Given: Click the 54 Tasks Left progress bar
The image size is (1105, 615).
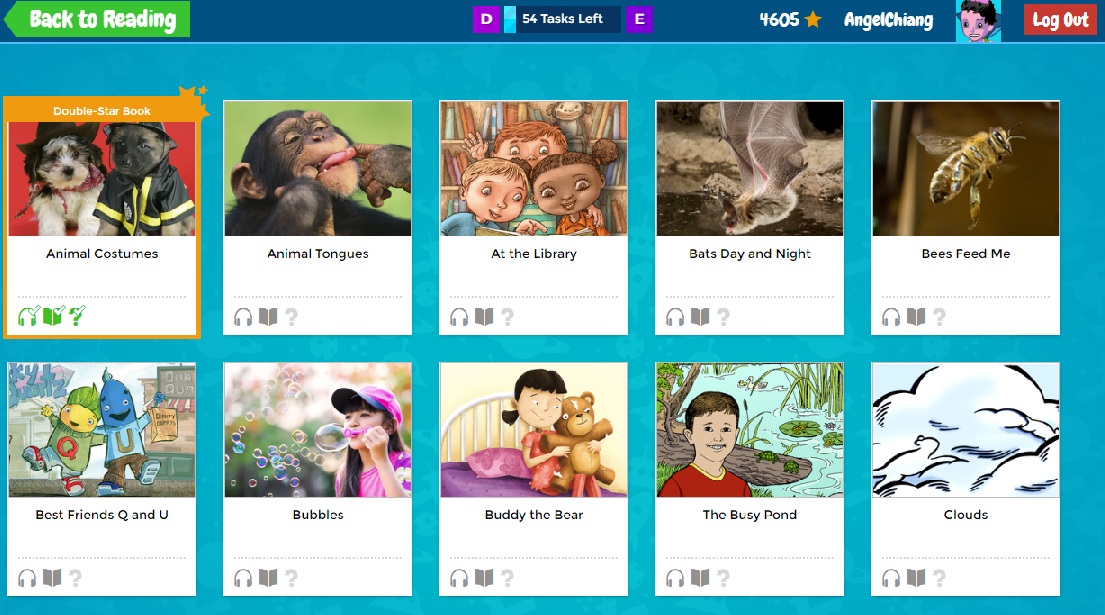Looking at the screenshot, I should 562,19.
